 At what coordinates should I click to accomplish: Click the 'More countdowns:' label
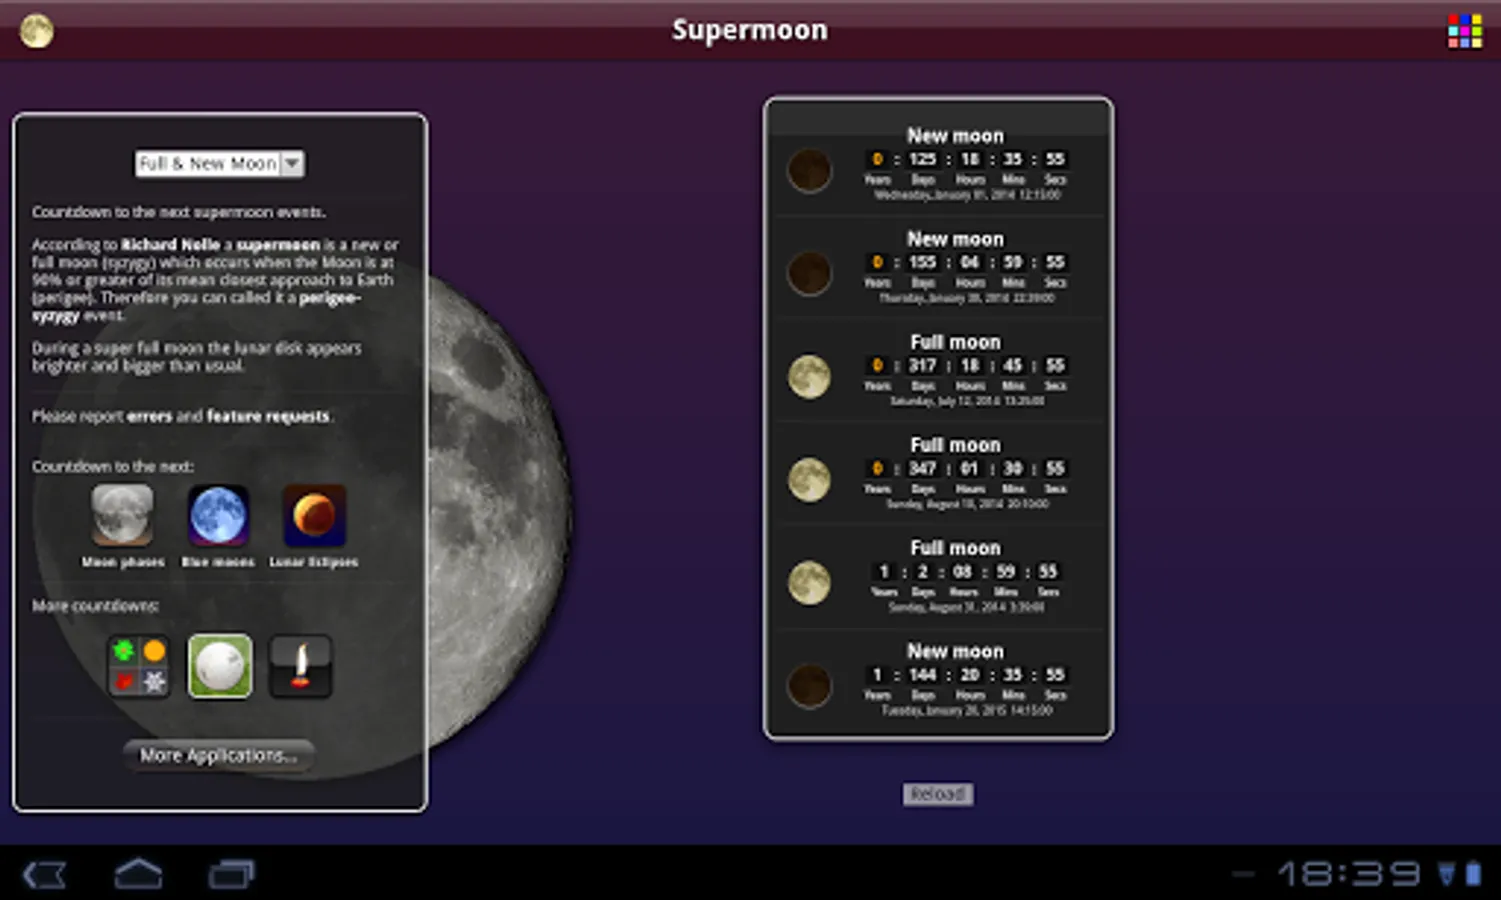[95, 606]
